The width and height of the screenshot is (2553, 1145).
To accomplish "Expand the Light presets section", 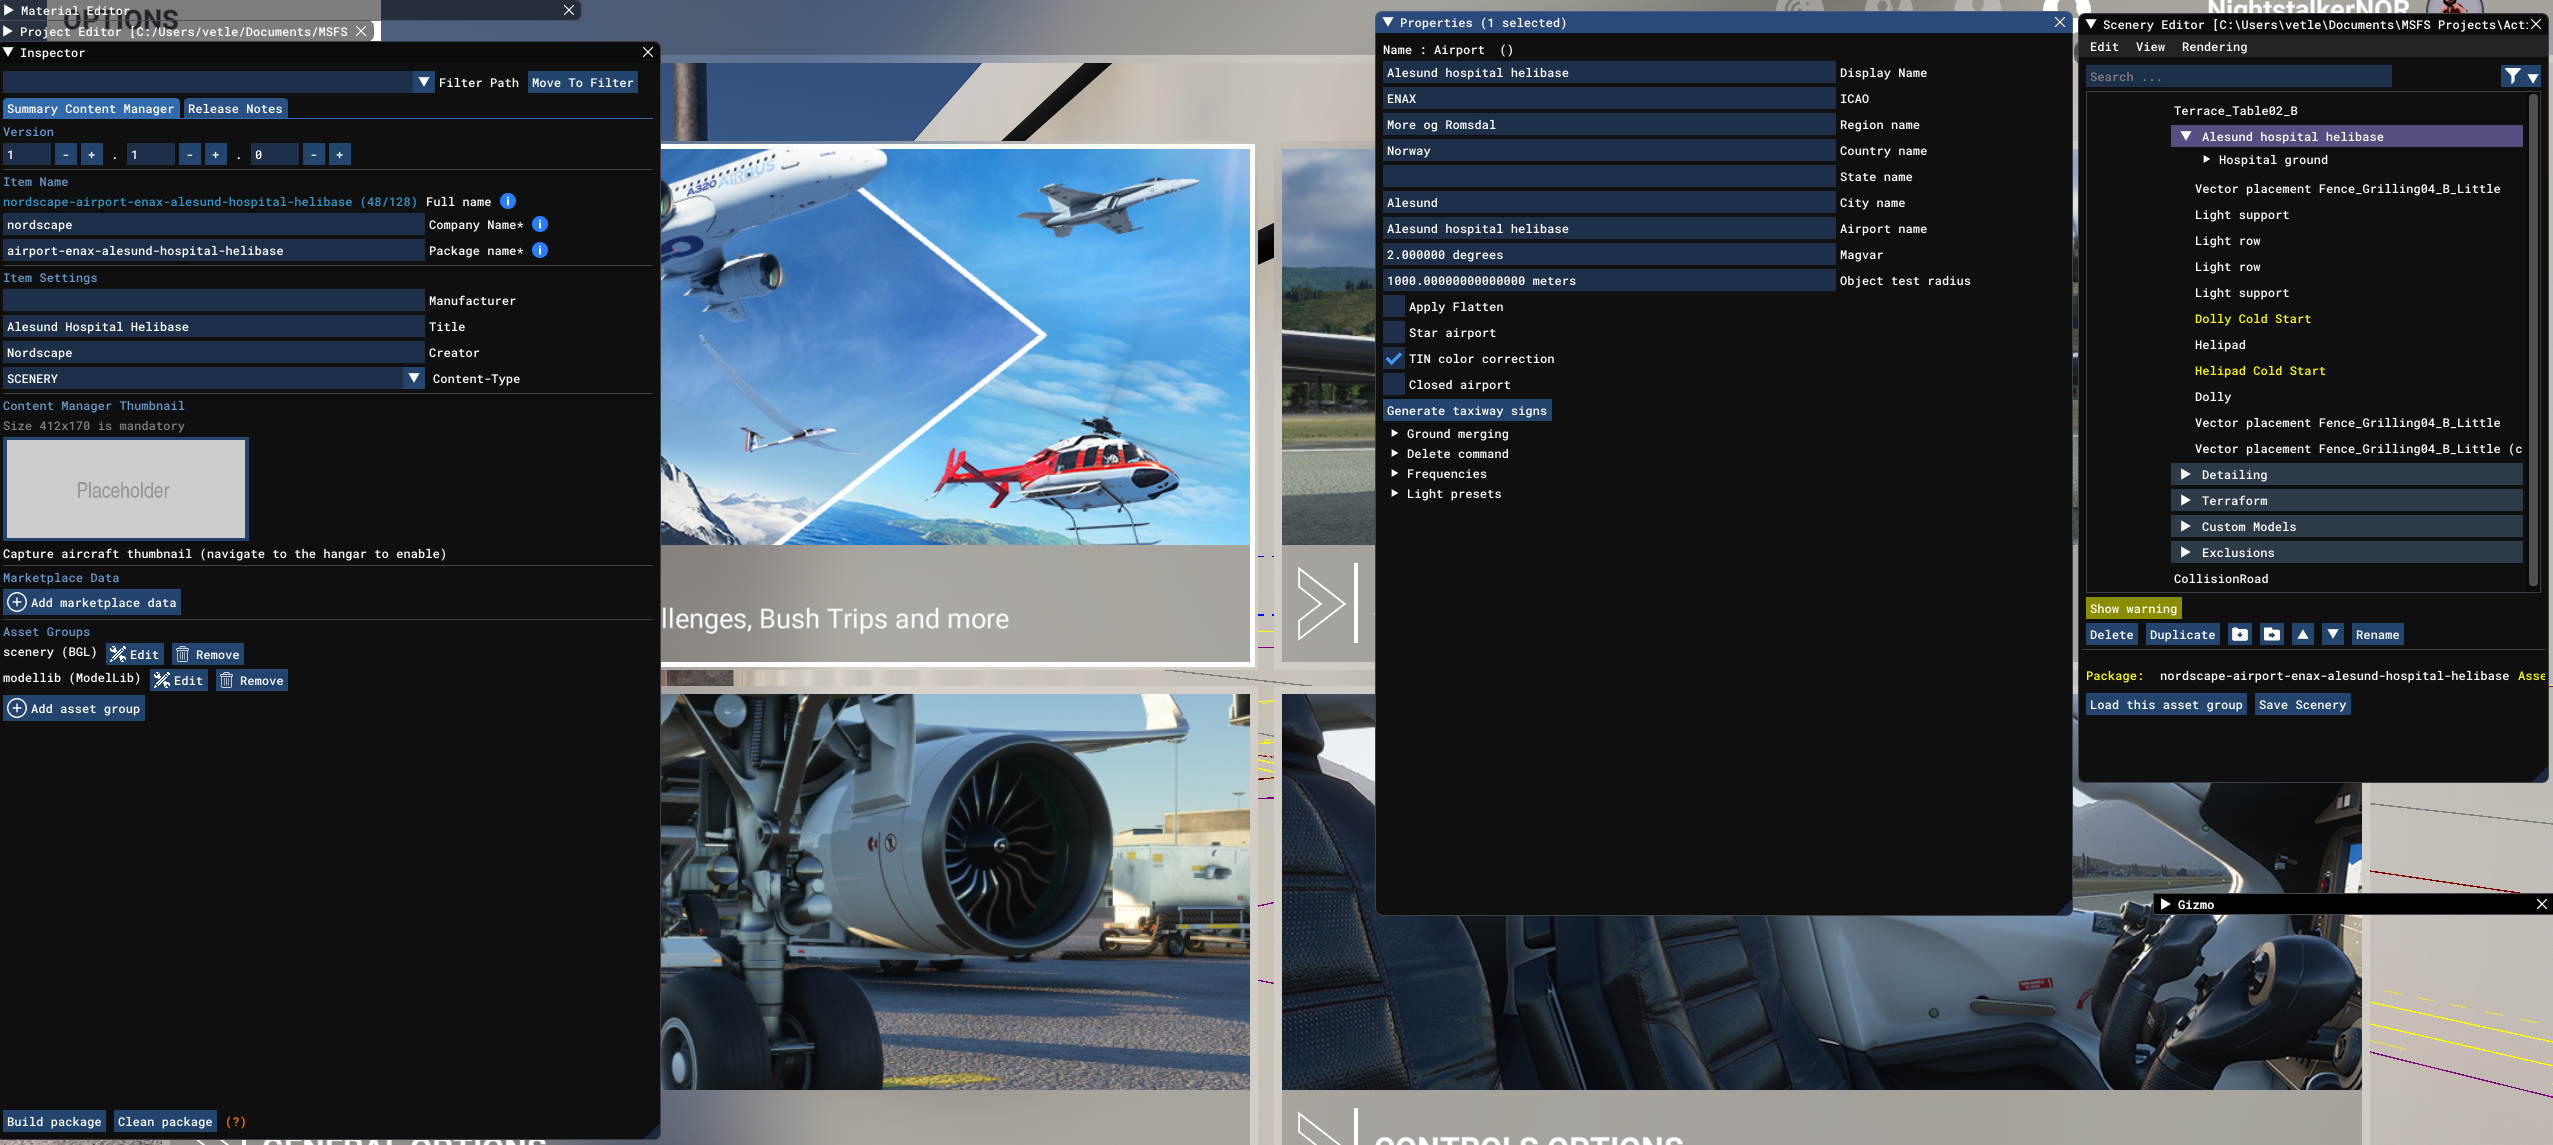I will 1395,493.
